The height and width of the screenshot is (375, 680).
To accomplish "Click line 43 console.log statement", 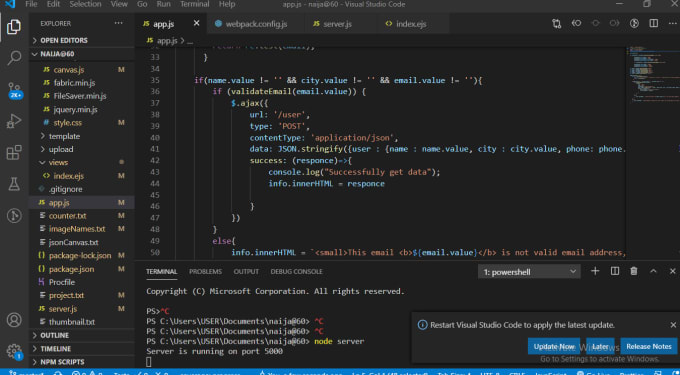I will [x=354, y=172].
